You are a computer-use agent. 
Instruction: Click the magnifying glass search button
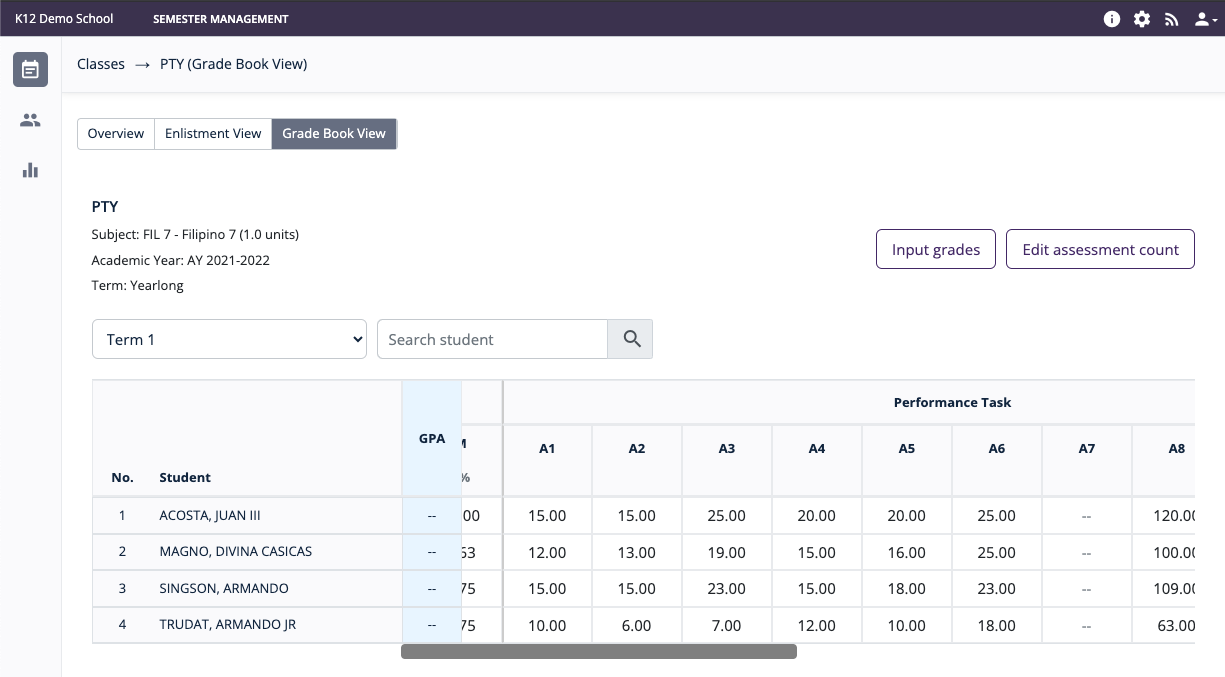(631, 339)
